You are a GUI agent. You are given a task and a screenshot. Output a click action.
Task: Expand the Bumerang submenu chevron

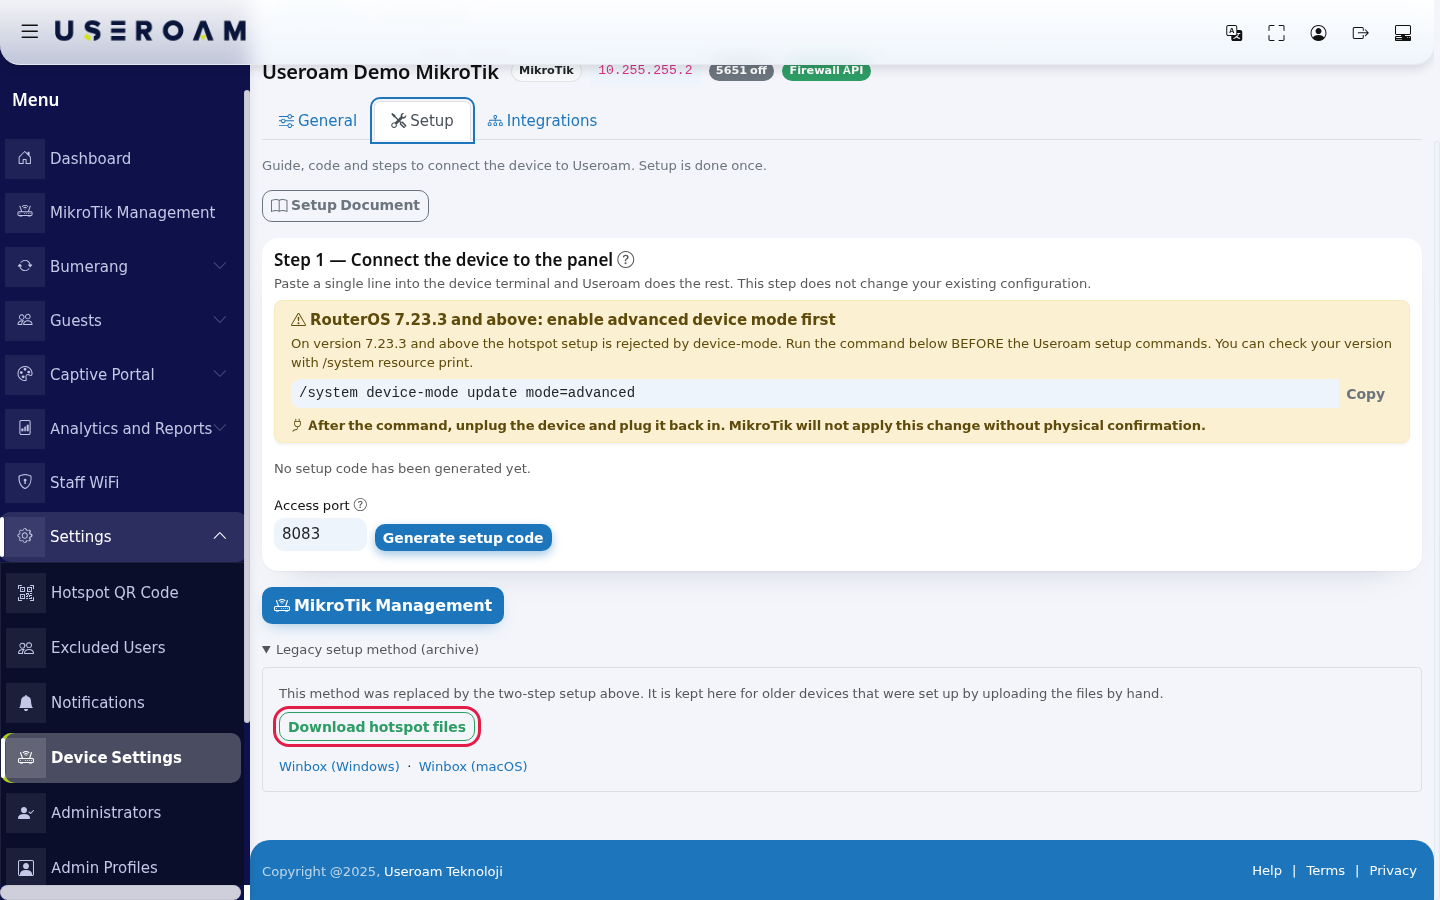(220, 266)
